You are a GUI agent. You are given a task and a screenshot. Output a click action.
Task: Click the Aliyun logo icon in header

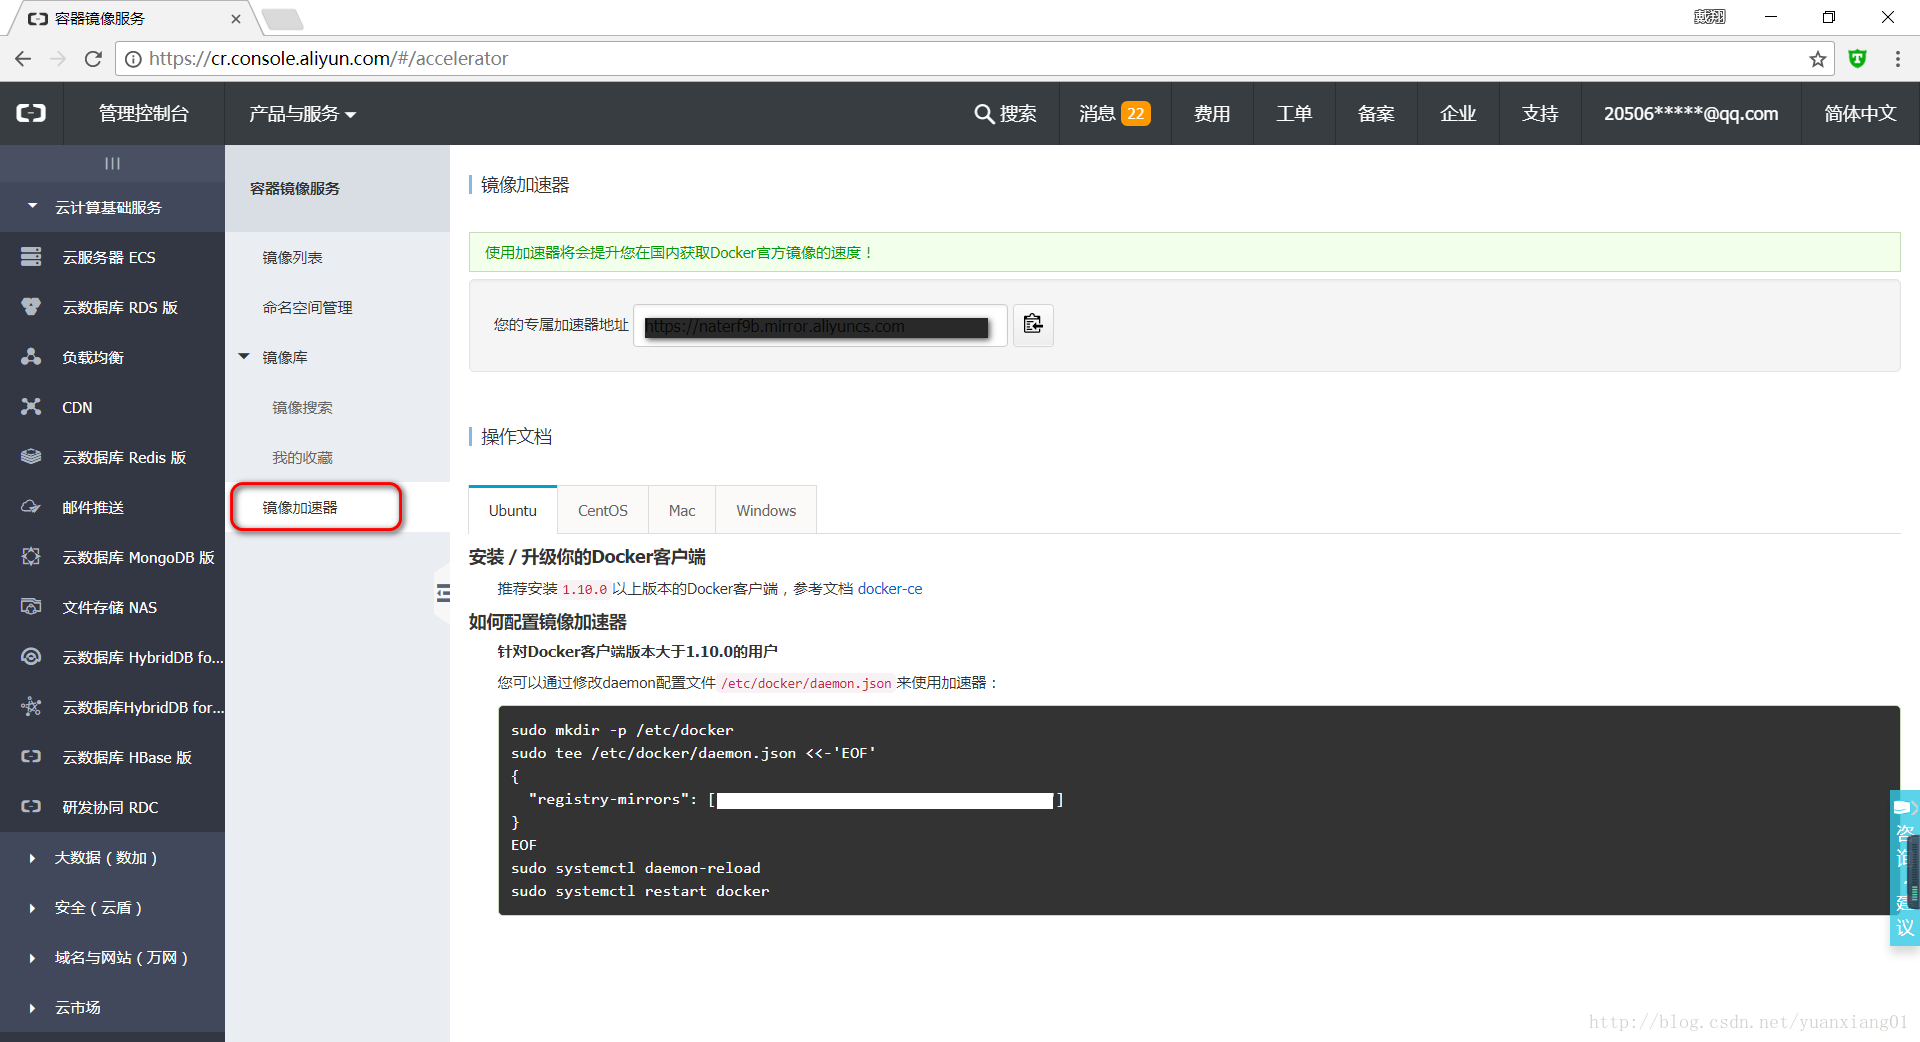[31, 113]
